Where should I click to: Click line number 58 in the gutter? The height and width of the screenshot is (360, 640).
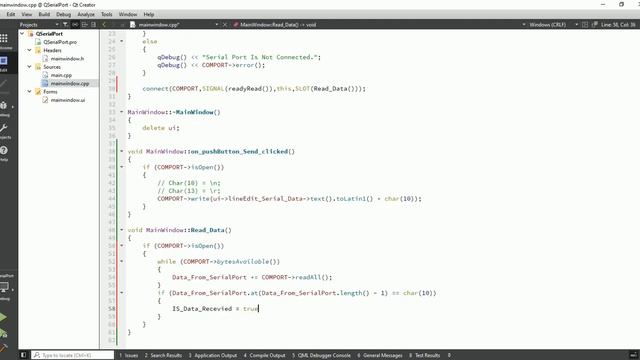tap(111, 309)
